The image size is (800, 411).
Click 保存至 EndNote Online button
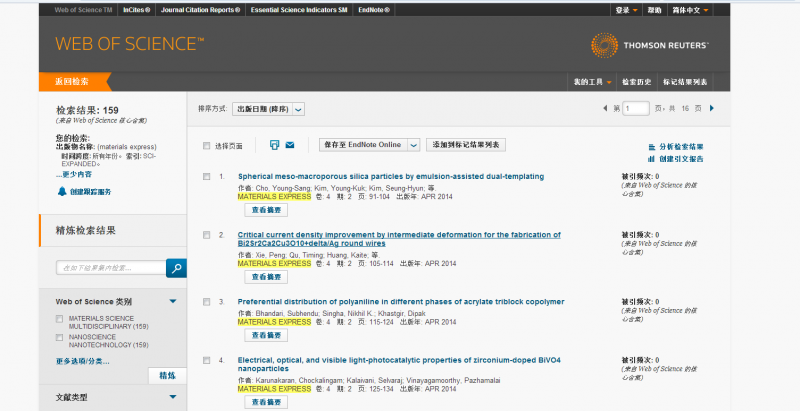click(x=363, y=145)
